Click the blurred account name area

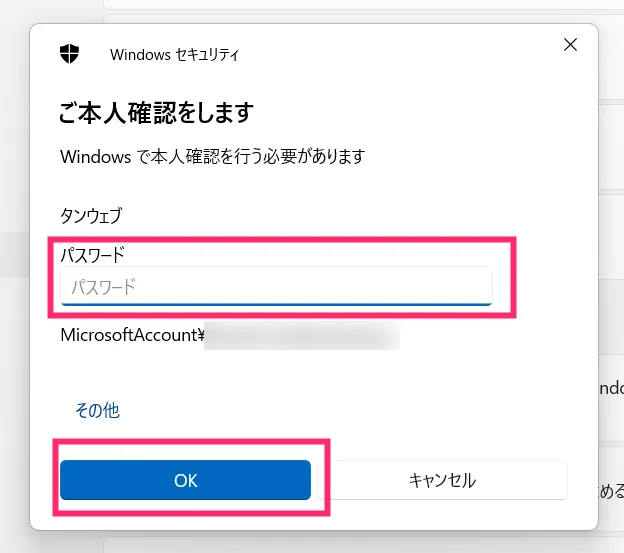coord(302,335)
